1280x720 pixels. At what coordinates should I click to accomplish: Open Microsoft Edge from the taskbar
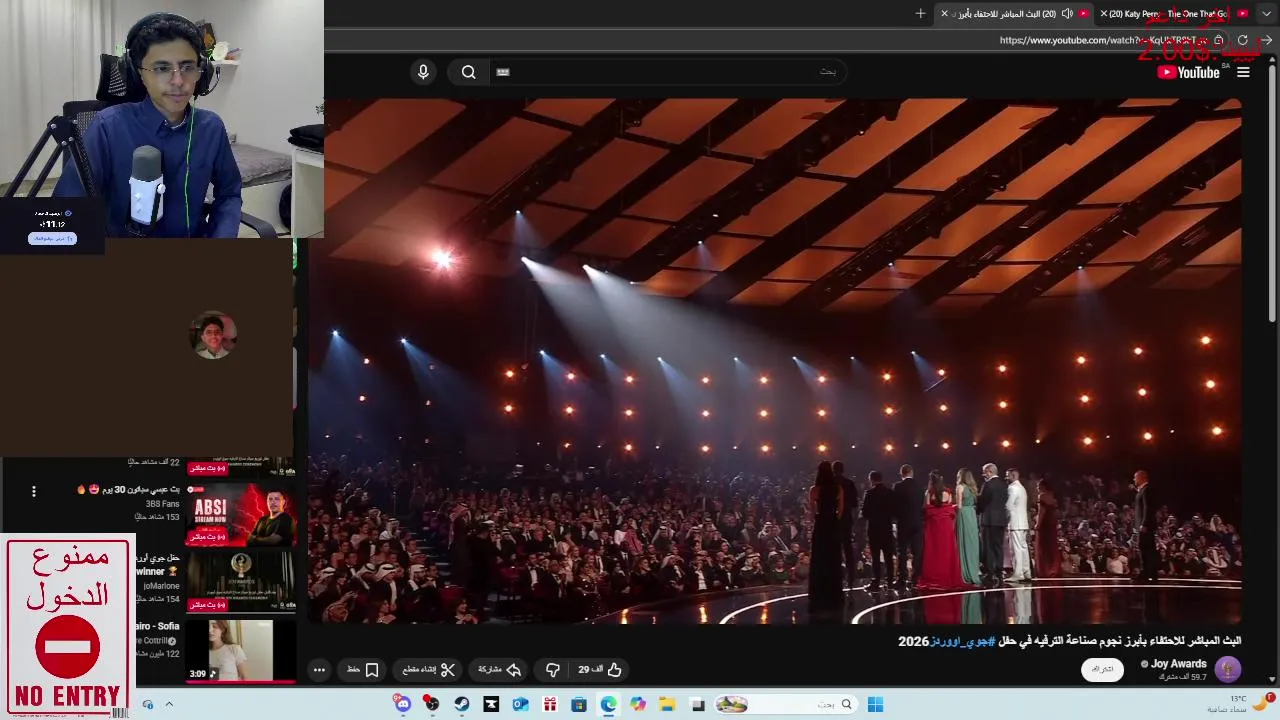608,705
